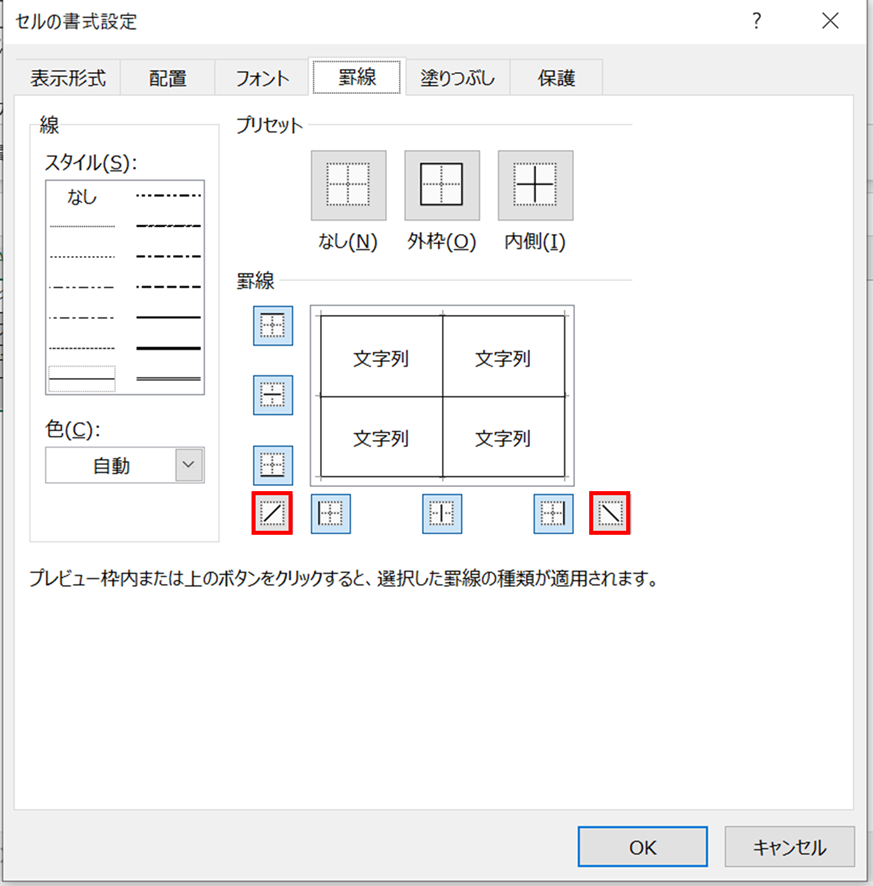Image resolution: width=873 pixels, height=886 pixels.
Task: Choose なし in the line style list
Action: [x=82, y=198]
